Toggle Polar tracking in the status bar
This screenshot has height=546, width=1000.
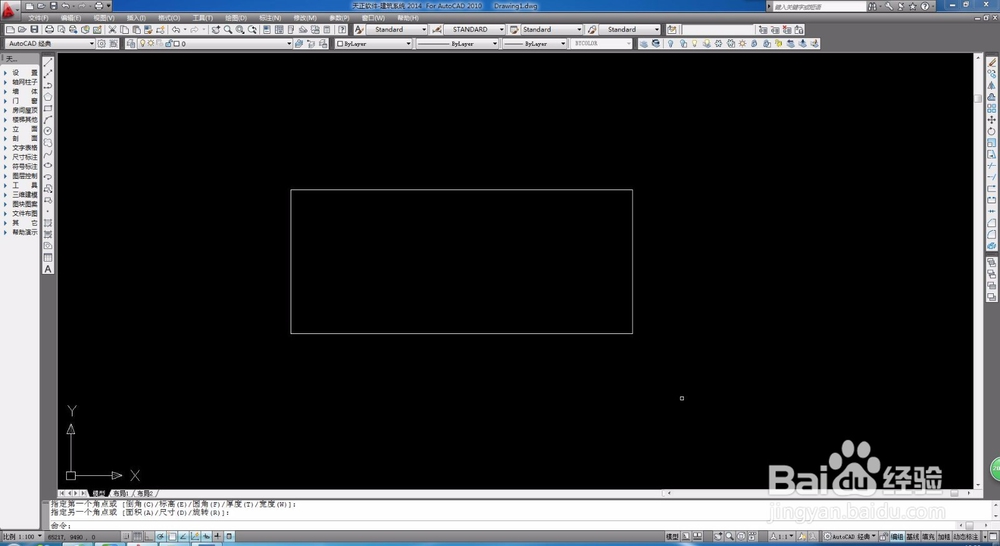click(x=161, y=536)
